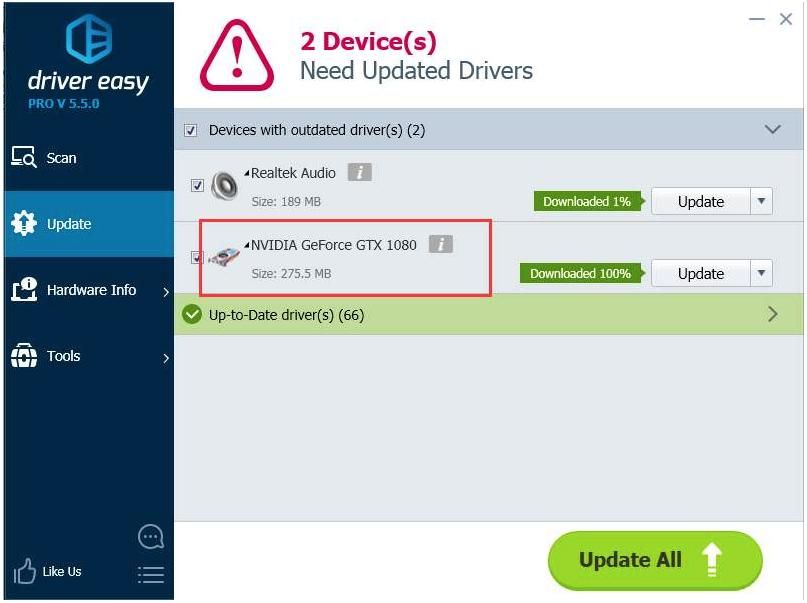Open the Hardware Info menu item
This screenshot has width=807, height=603.
coord(89,290)
